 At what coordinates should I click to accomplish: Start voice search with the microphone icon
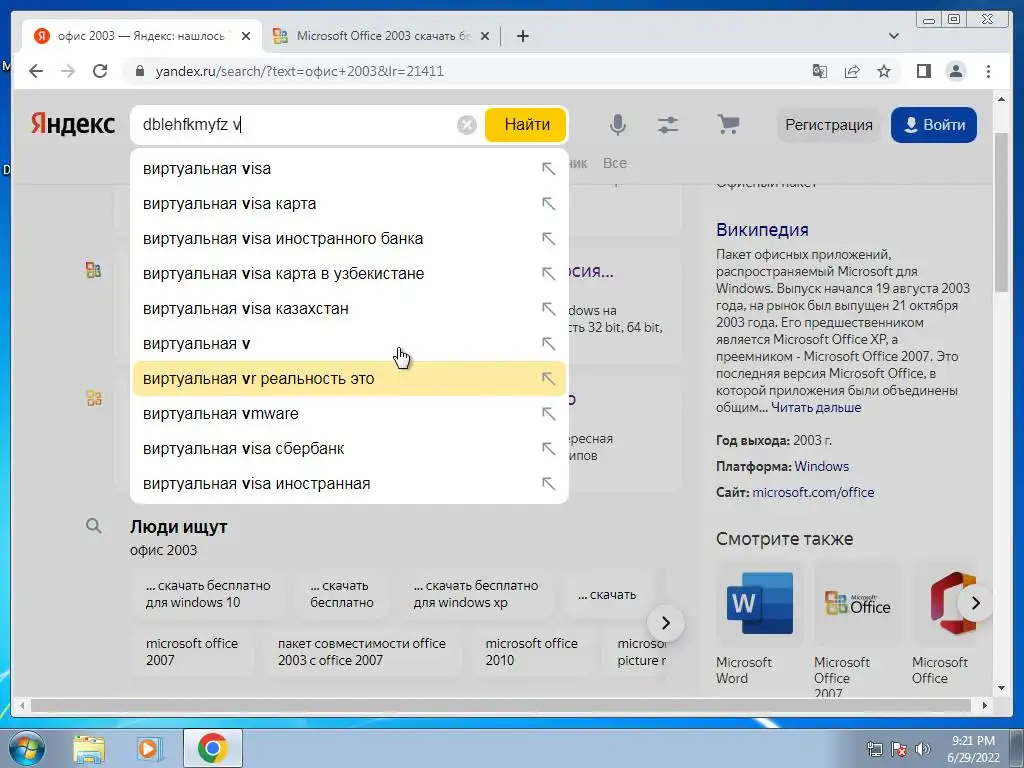point(617,124)
